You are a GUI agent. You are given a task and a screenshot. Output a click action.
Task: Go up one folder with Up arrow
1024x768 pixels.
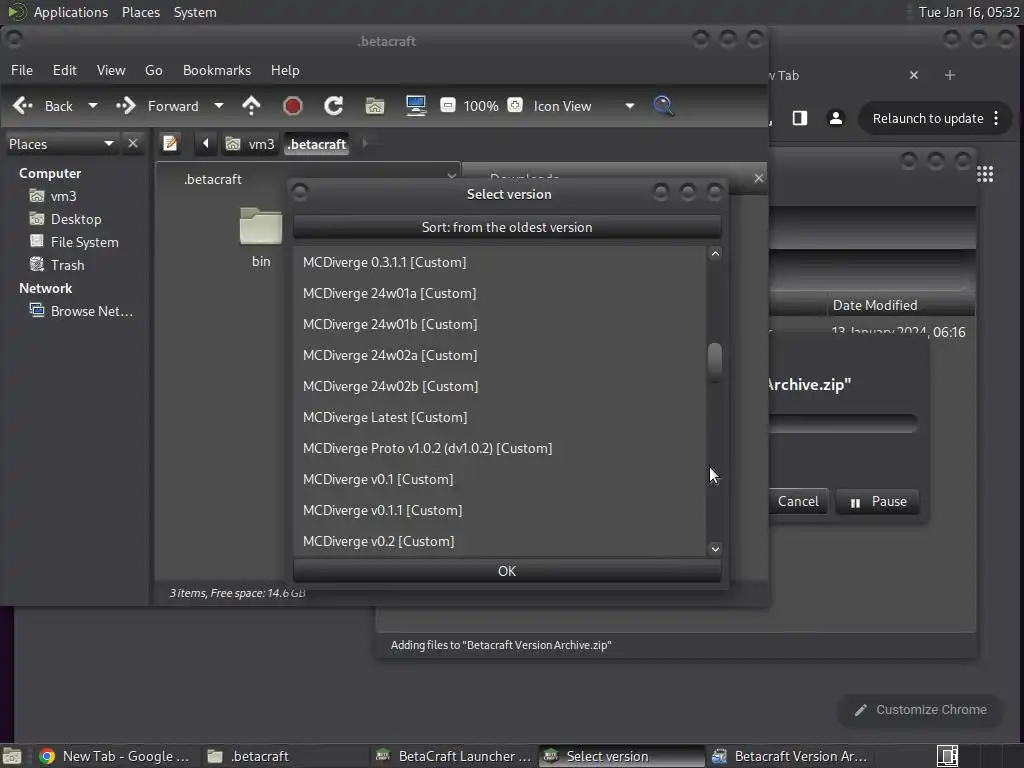coord(251,106)
